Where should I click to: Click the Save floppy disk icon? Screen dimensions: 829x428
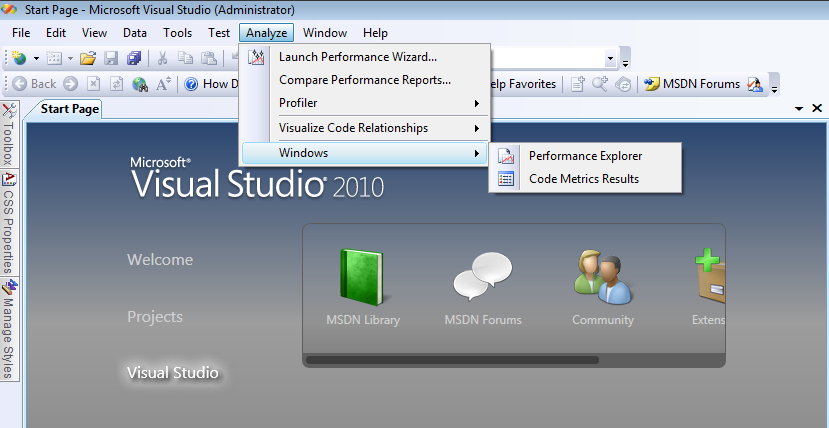[111, 58]
